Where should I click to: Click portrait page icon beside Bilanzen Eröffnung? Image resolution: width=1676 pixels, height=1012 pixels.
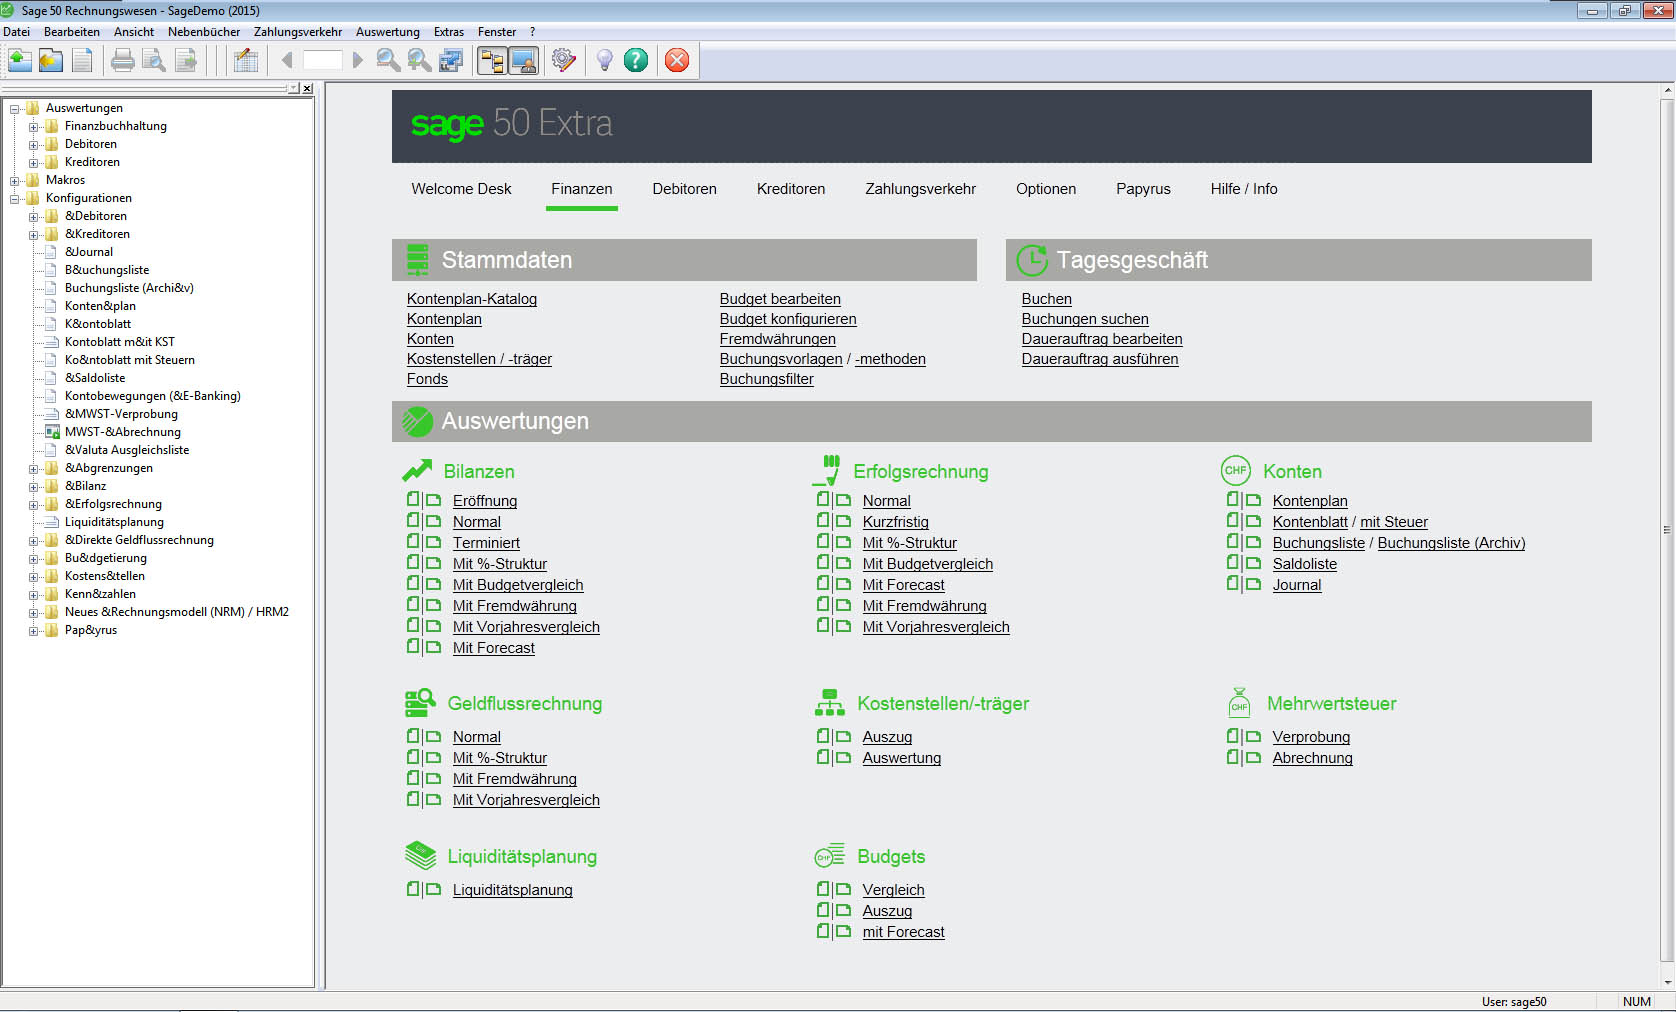413,499
